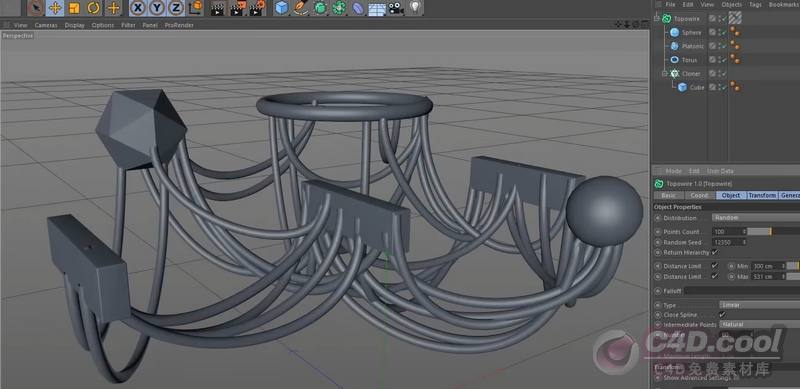Click Render View clapperboard icon
800x389 pixels.
218,8
